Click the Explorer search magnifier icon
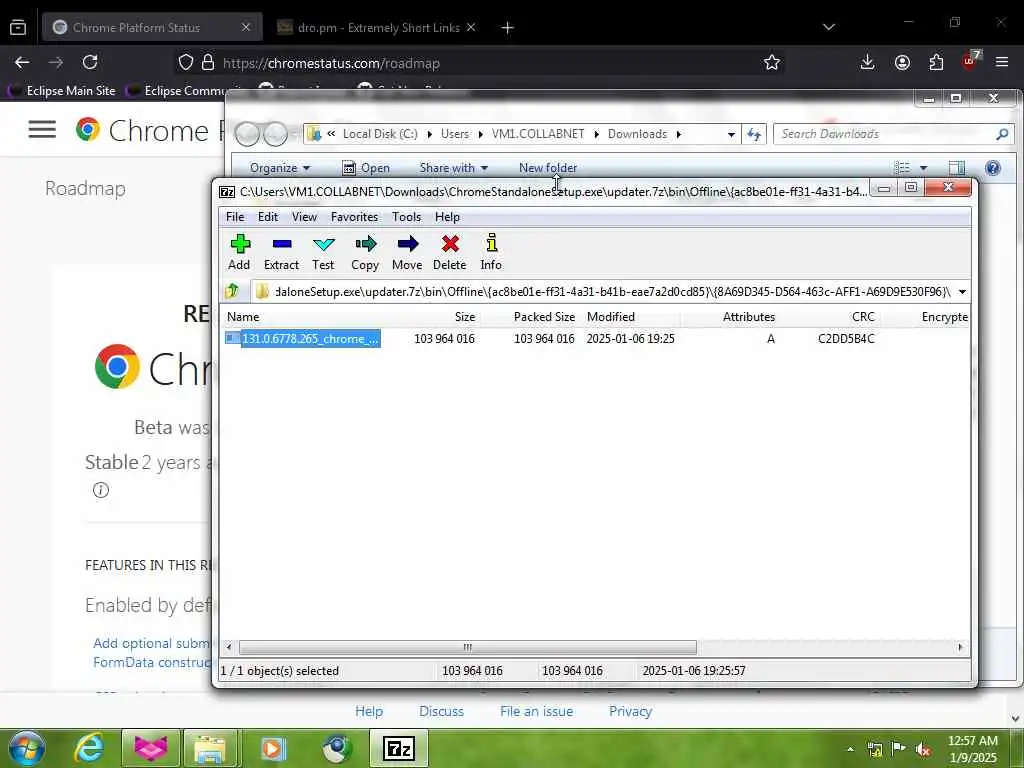This screenshot has width=1024, height=768. click(x=1002, y=134)
